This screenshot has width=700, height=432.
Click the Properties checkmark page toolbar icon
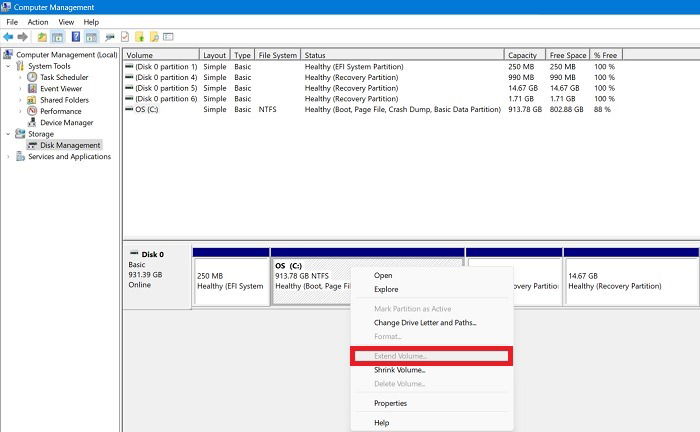pos(125,37)
